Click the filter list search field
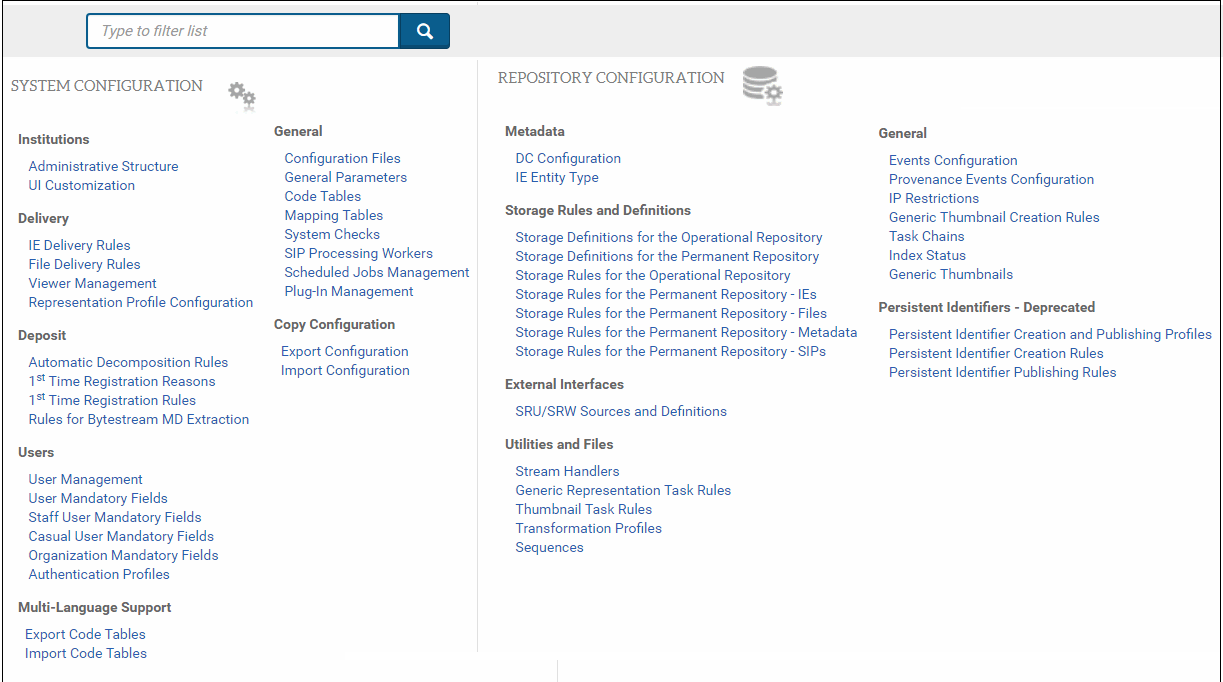 point(243,31)
